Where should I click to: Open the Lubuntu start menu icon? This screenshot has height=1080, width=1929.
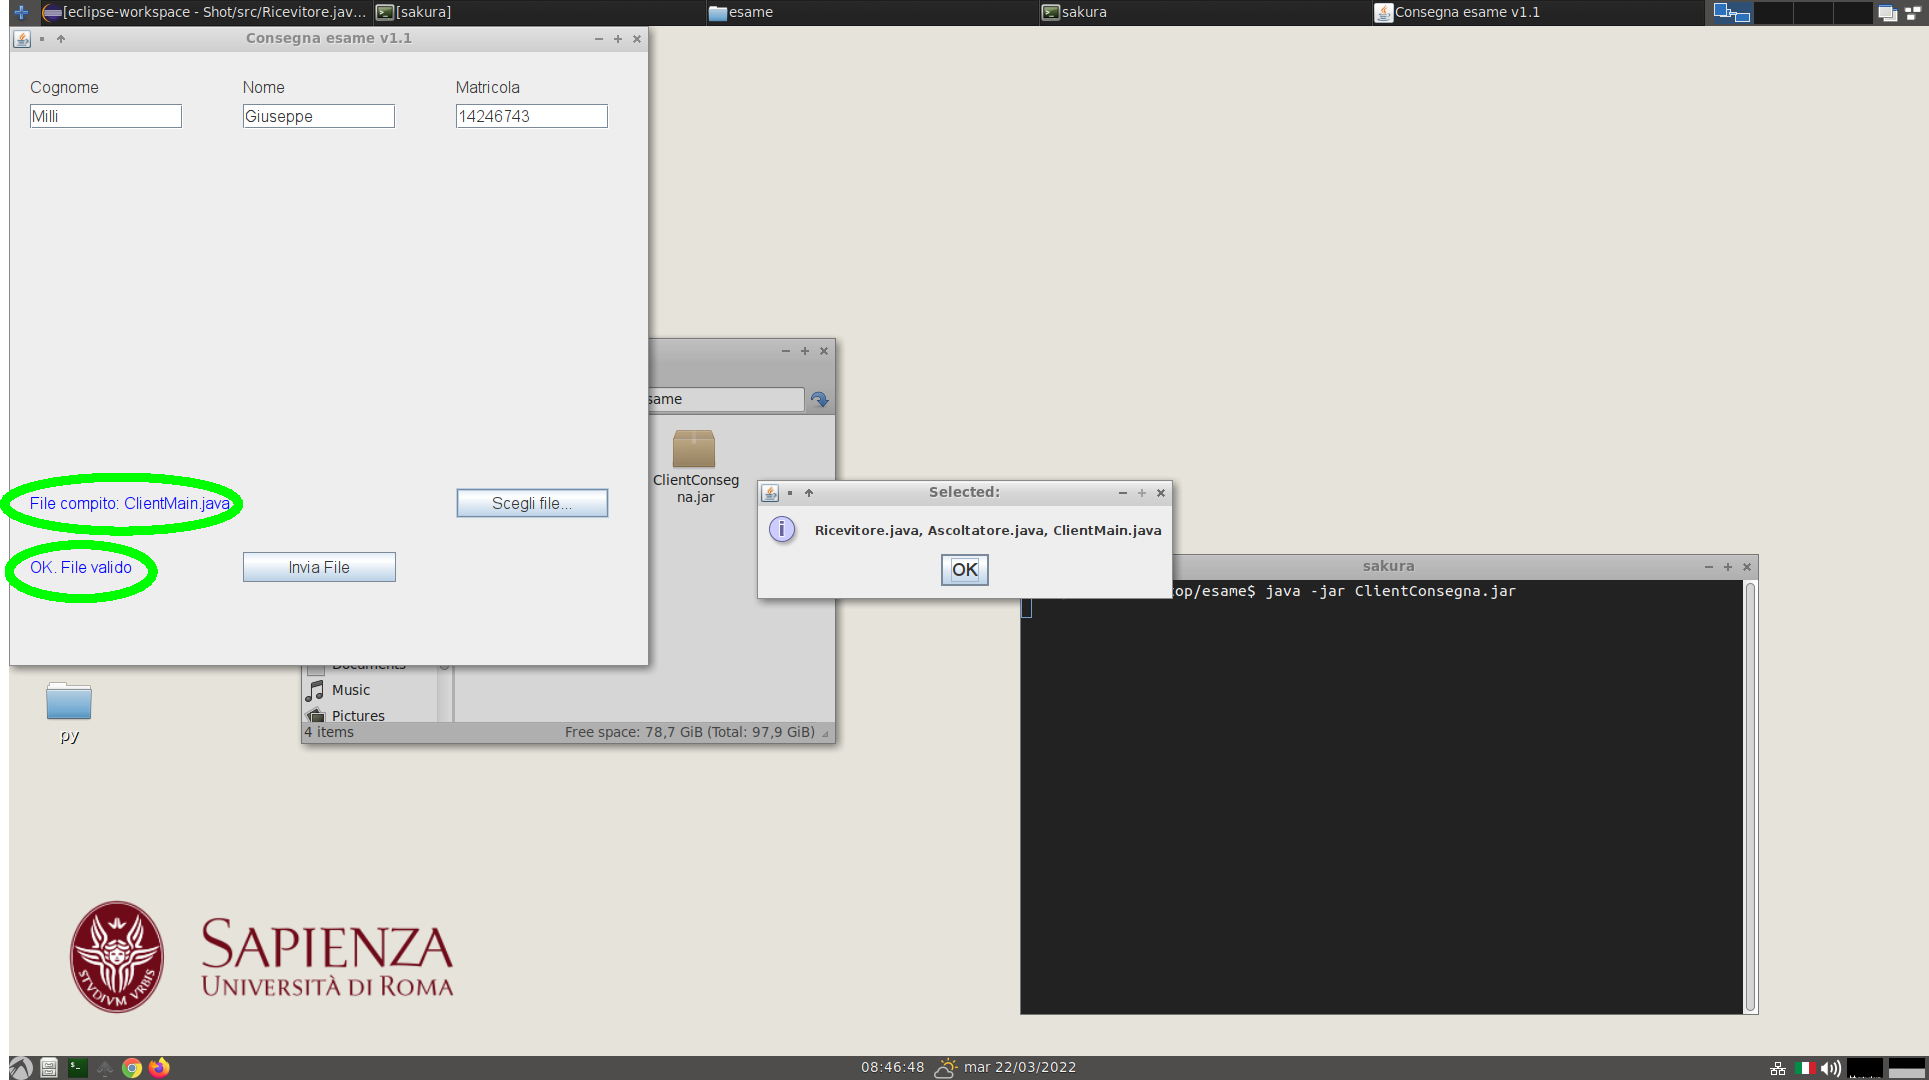click(x=21, y=1068)
